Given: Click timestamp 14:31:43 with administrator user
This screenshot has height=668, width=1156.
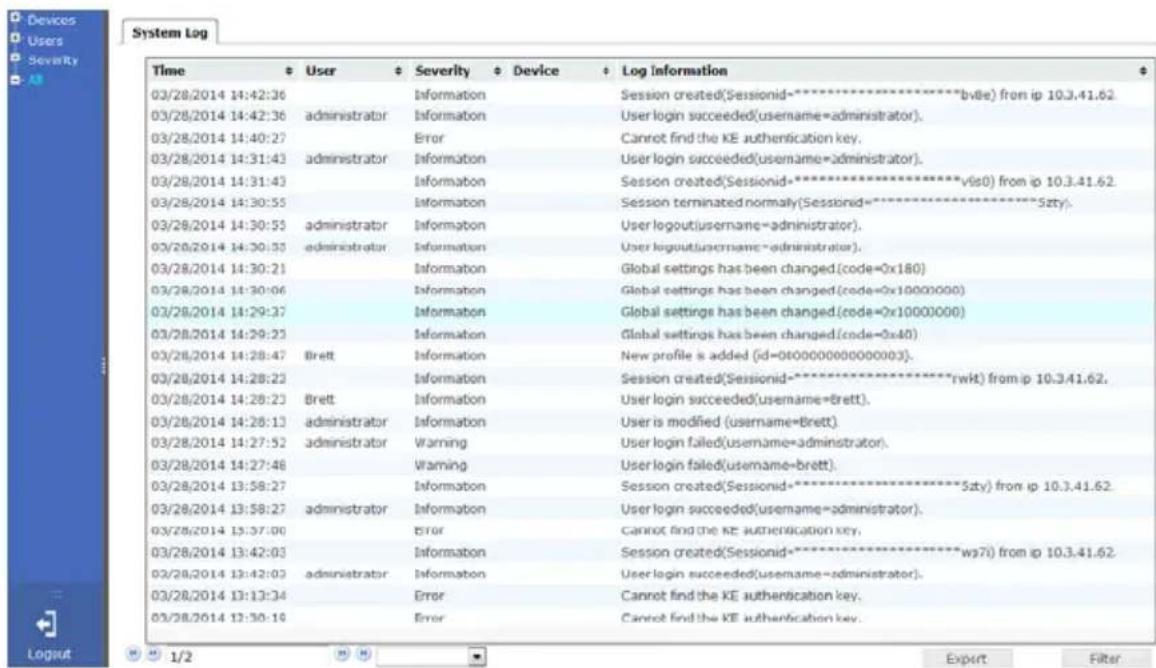Looking at the screenshot, I should point(218,159).
